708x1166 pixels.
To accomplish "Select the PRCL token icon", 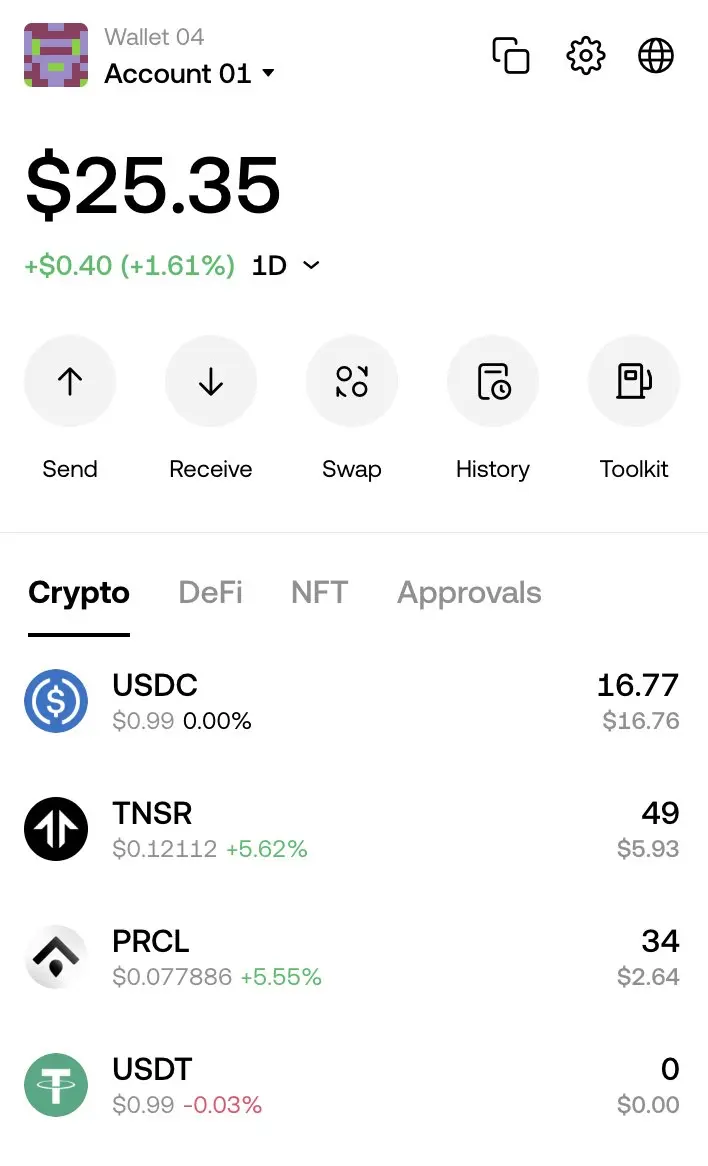I will pos(56,957).
